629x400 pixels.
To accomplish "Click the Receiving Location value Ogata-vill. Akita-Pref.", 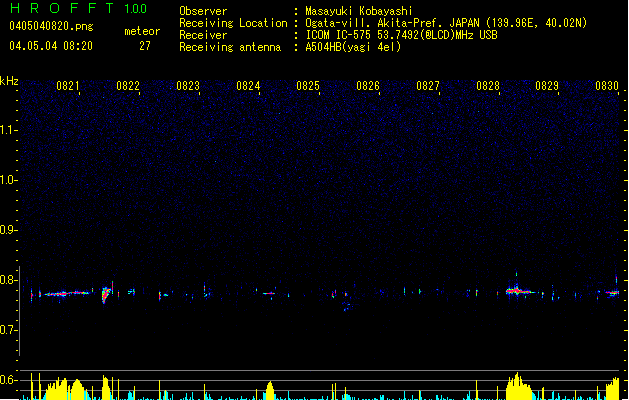I will (372, 23).
